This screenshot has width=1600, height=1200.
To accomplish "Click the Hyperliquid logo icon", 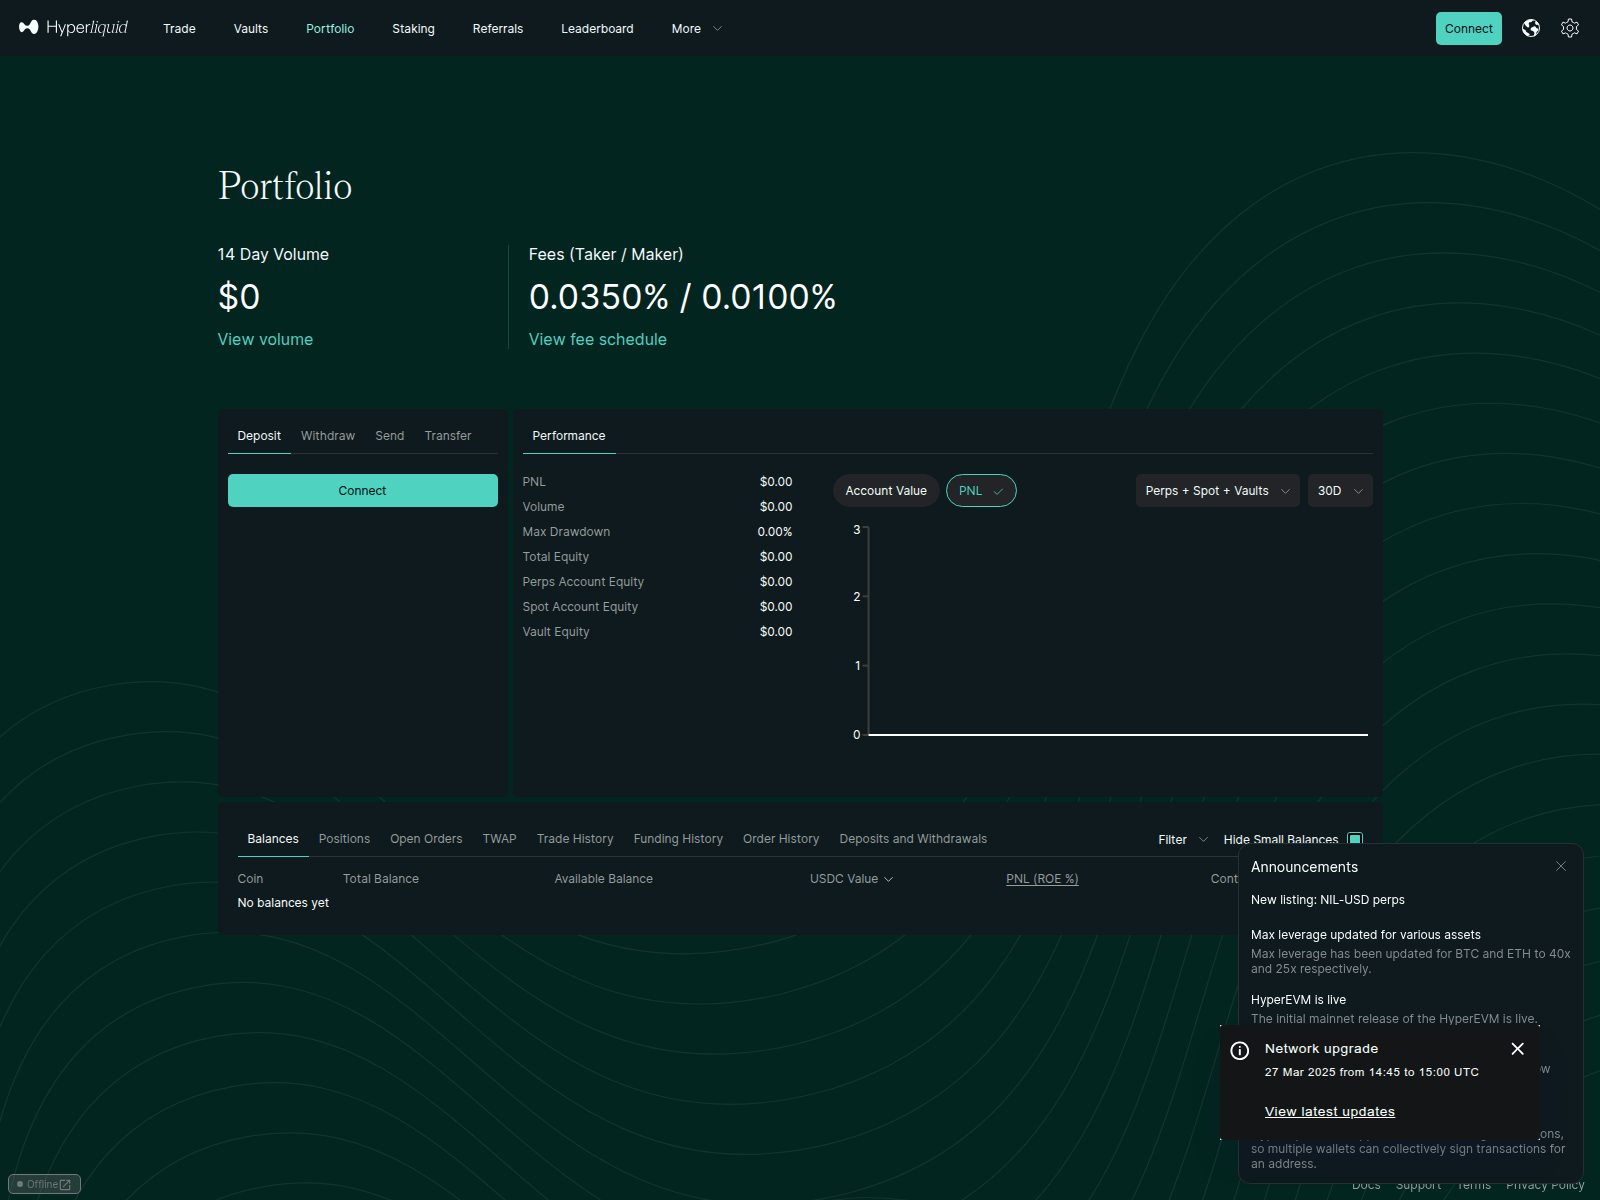I will click(x=28, y=28).
